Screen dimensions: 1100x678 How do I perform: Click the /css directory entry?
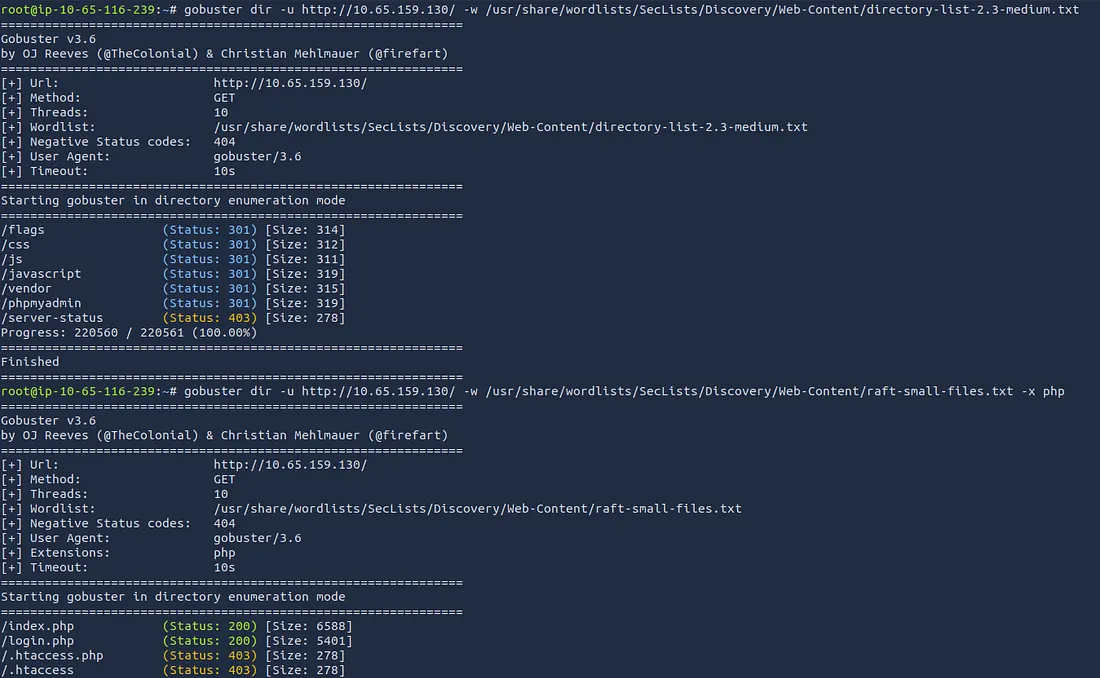click(x=16, y=244)
